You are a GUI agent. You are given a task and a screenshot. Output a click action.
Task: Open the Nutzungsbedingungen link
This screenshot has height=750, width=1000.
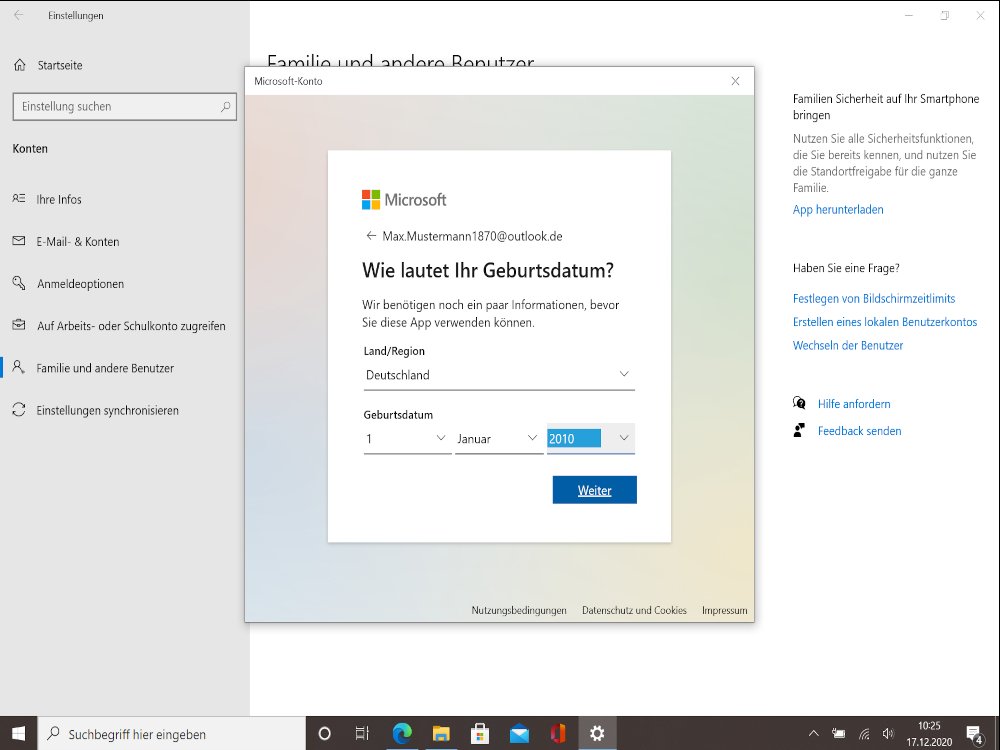click(x=519, y=610)
